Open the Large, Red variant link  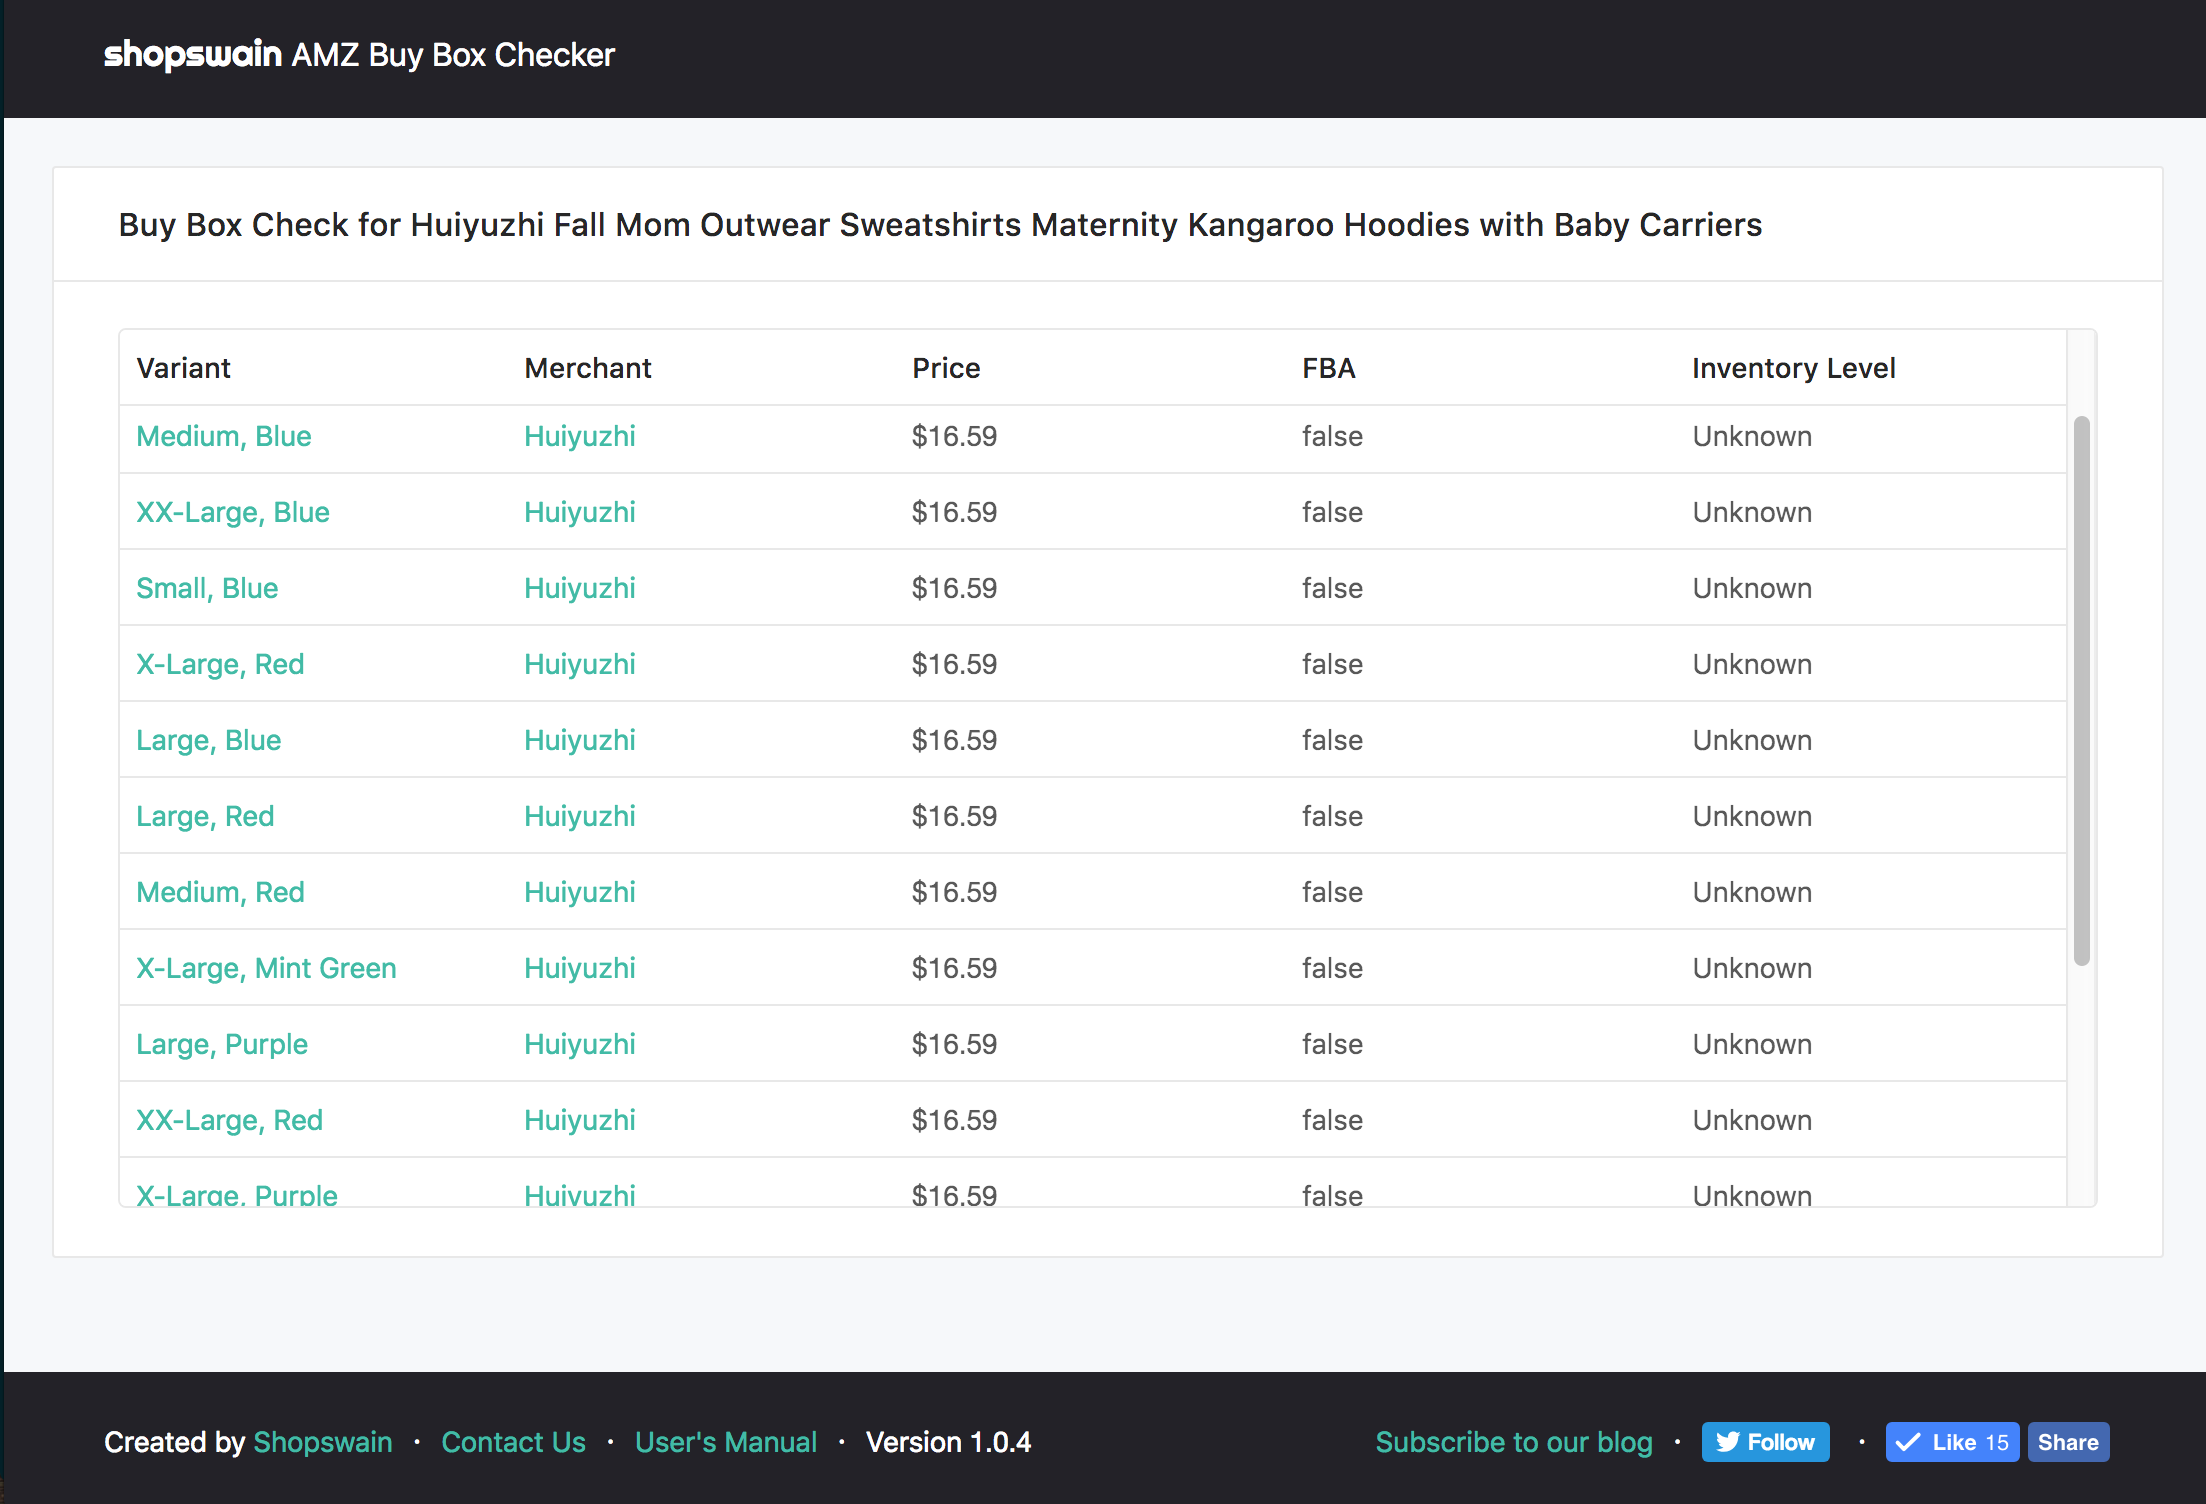pyautogui.click(x=205, y=816)
